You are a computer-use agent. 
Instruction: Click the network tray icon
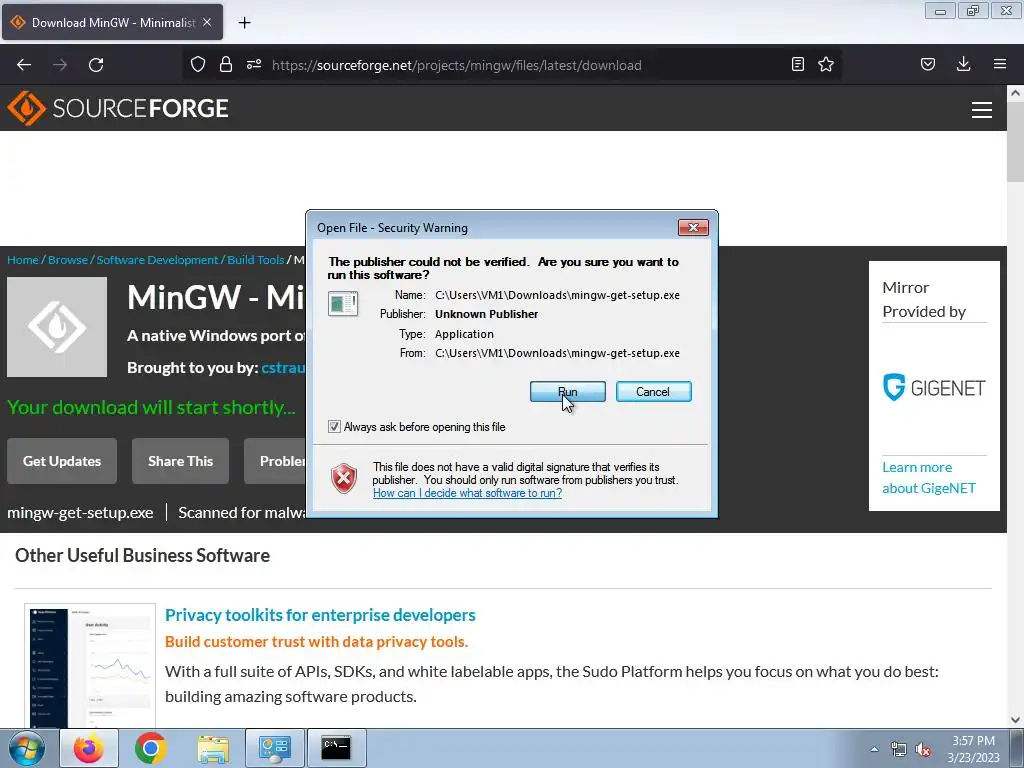coord(899,750)
